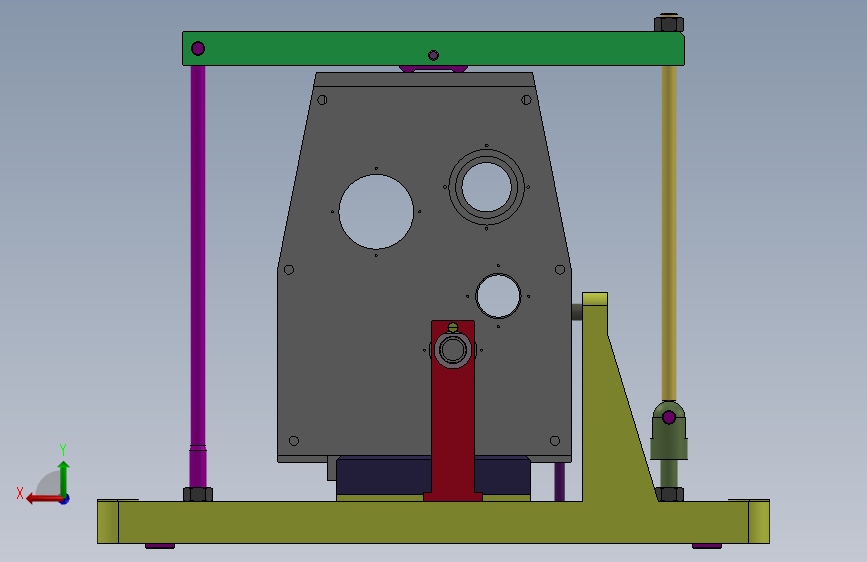Viewport: 867px width, 562px height.
Task: Select the purple pin at the green beam's left end
Action: click(198, 49)
